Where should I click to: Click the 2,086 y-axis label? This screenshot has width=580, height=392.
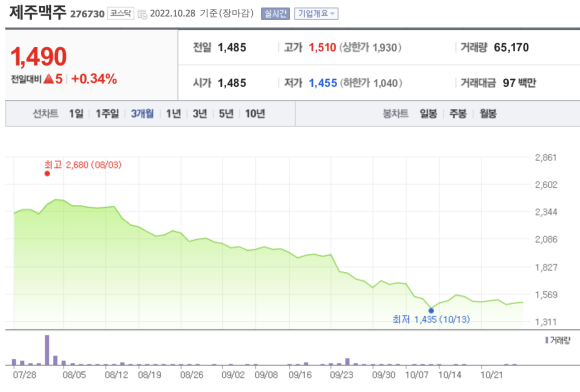(546, 240)
